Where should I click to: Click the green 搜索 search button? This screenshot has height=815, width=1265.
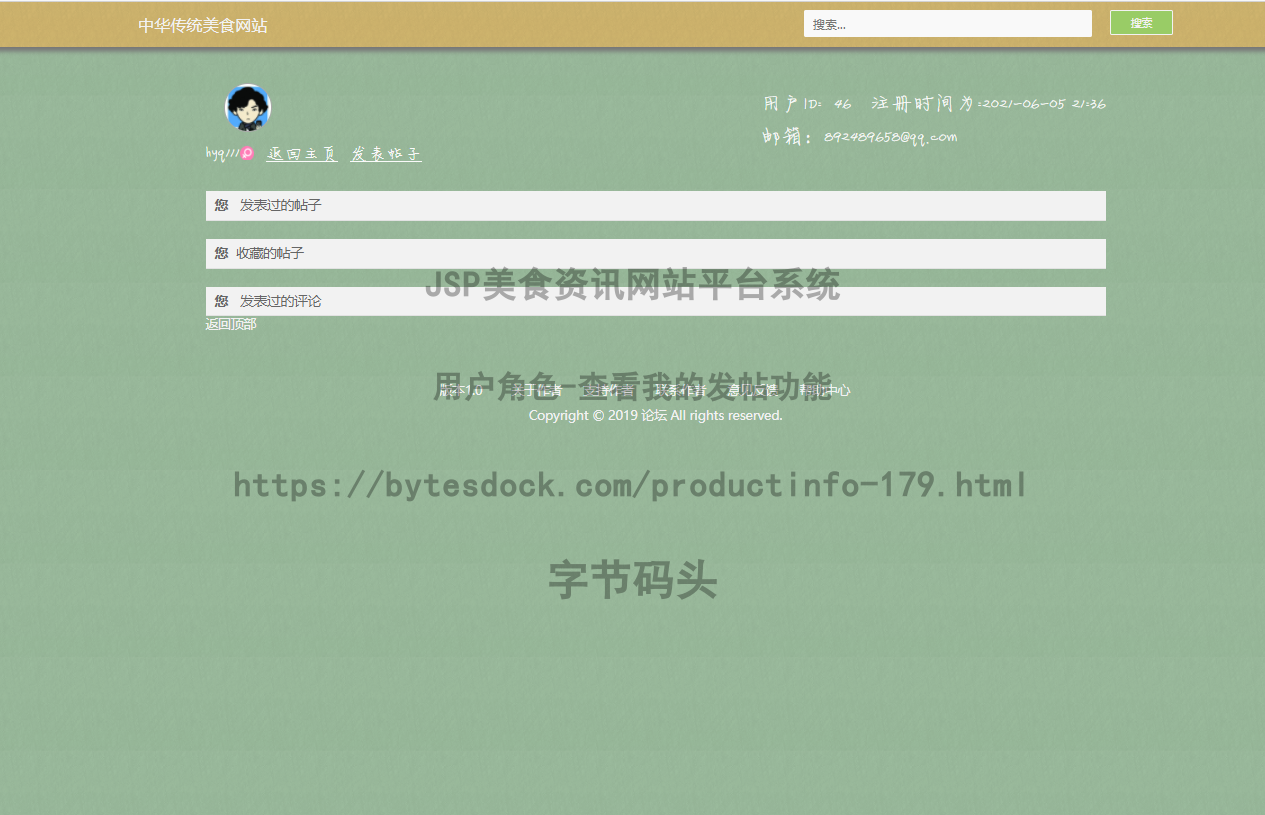(1140, 22)
